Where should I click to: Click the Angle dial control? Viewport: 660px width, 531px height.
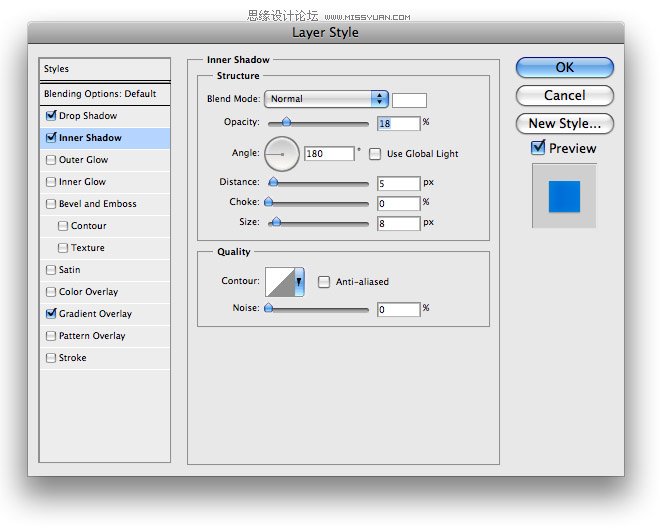[282, 154]
